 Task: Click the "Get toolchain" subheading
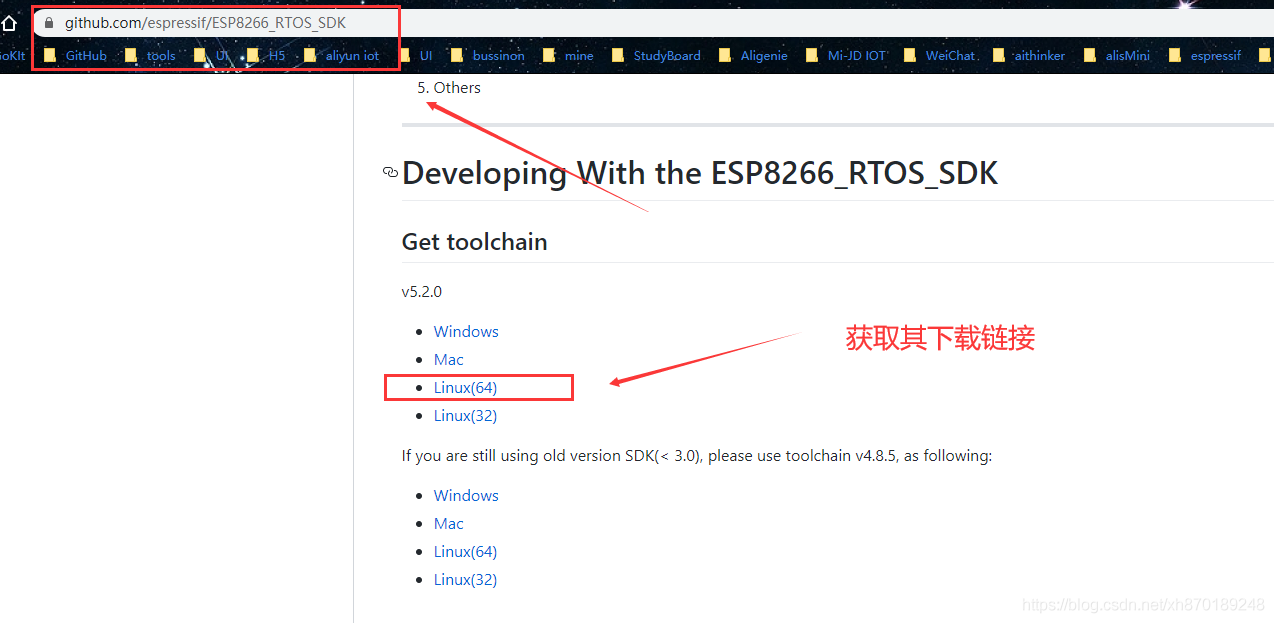click(474, 242)
